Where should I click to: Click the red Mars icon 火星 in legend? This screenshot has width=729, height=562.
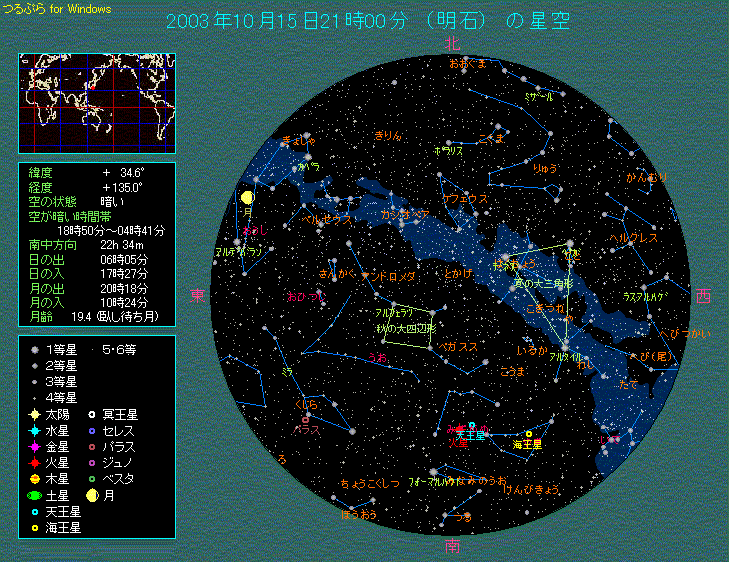(x=34, y=462)
